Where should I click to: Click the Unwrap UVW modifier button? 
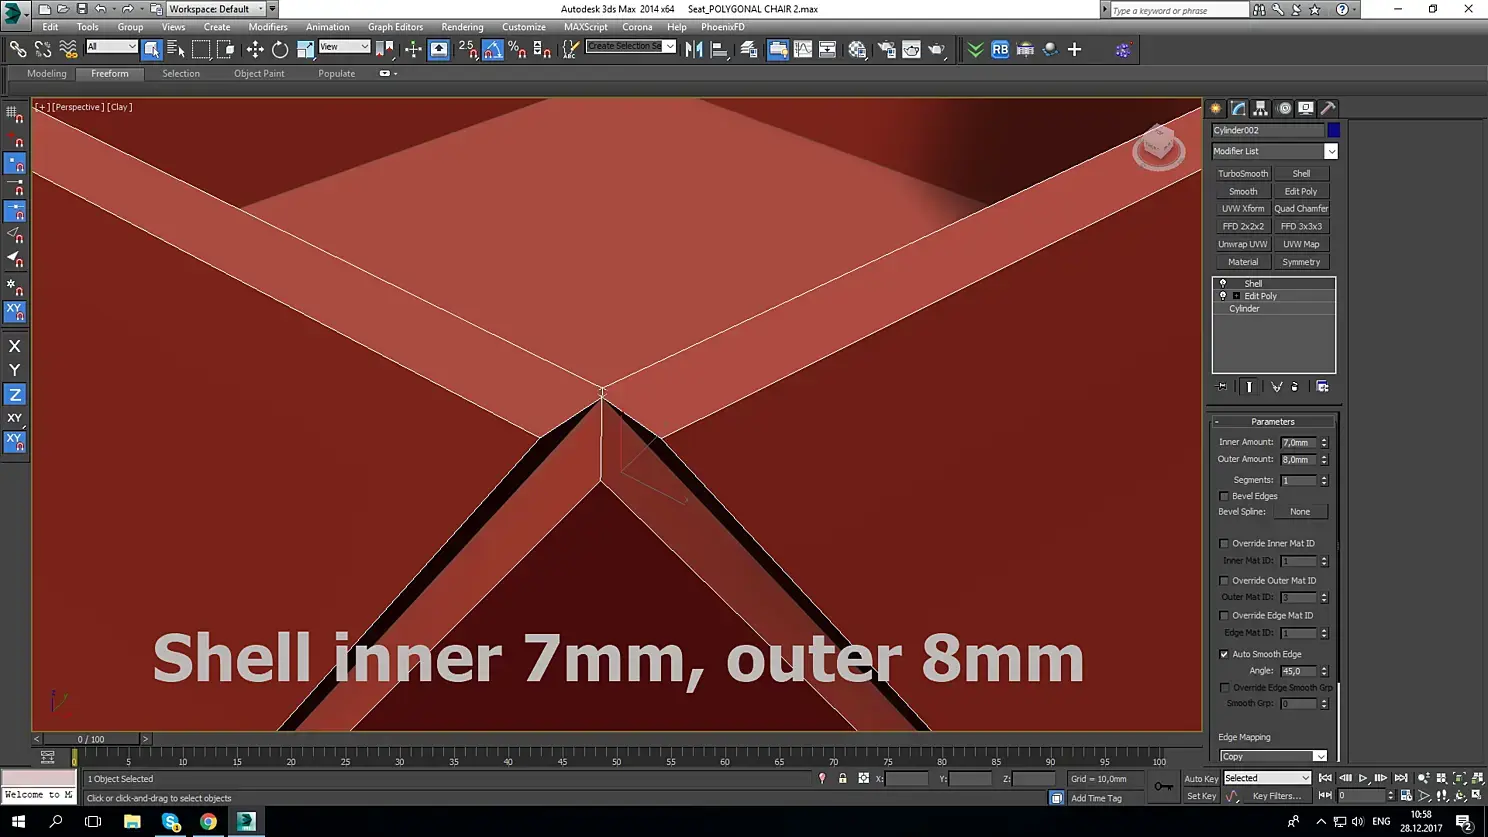[x=1243, y=244]
